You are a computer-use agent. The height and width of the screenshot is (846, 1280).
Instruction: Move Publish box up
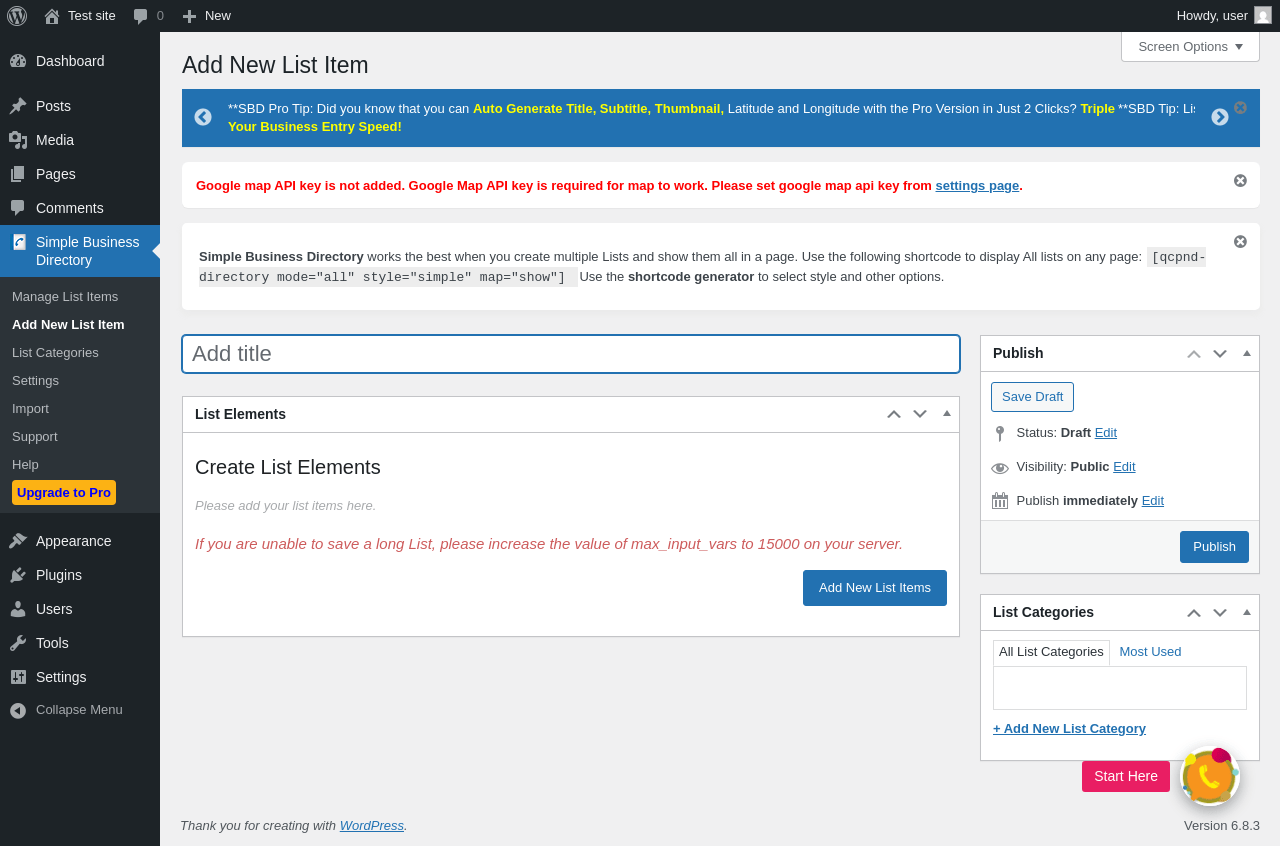click(x=1194, y=353)
